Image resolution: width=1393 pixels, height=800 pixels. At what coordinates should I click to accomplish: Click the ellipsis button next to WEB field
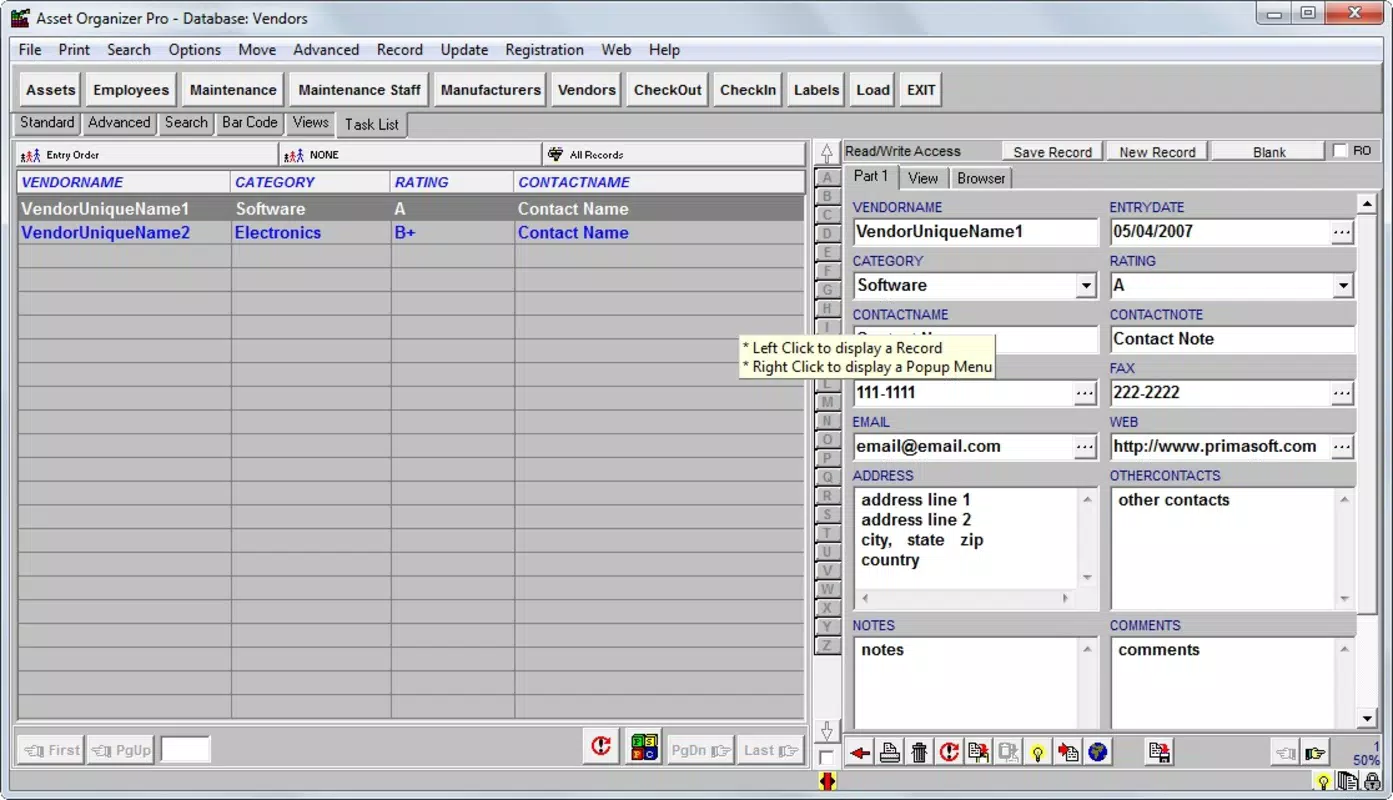[x=1342, y=447]
